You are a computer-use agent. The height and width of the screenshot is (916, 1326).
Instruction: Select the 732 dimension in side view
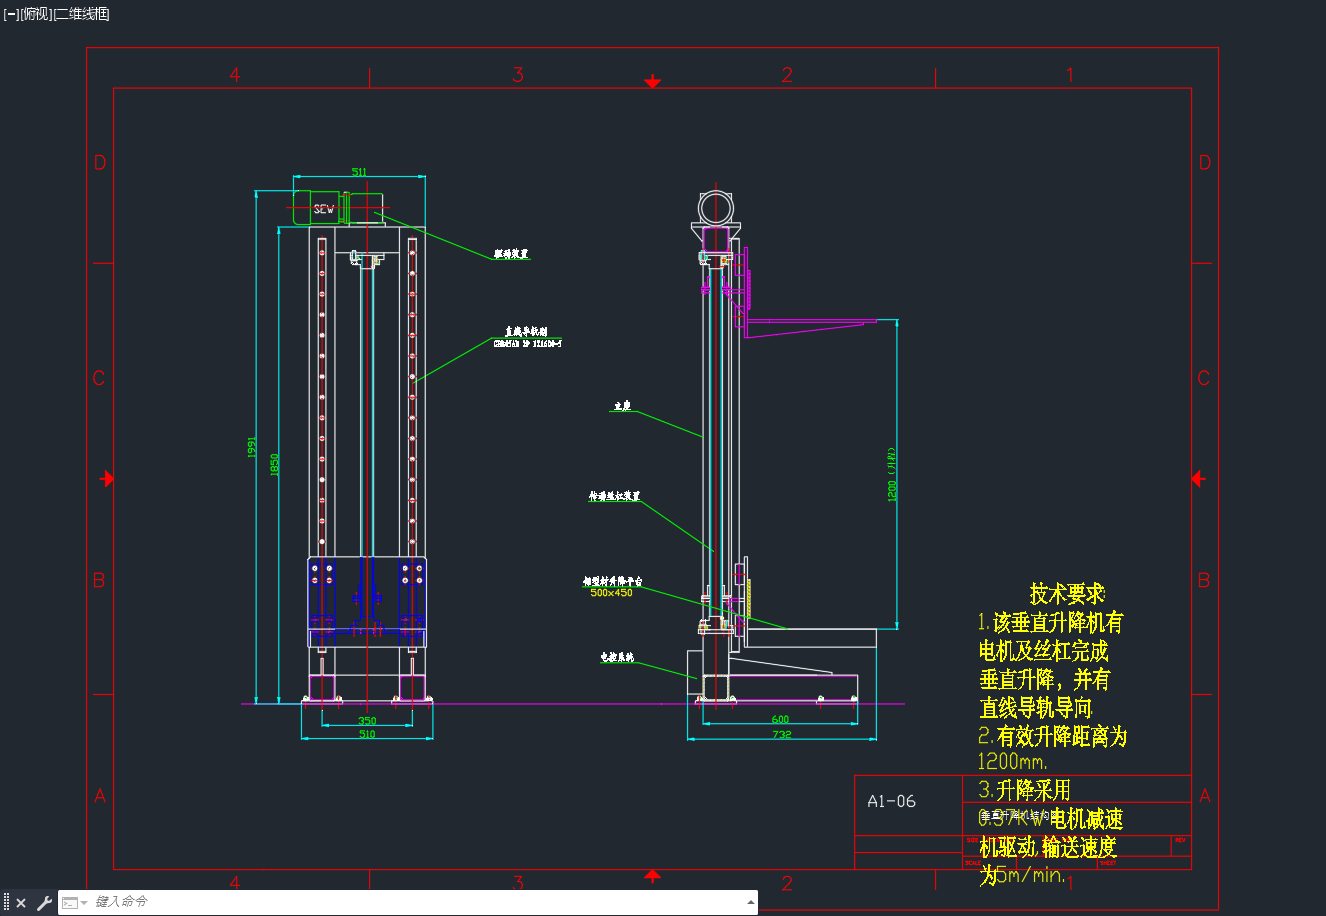click(x=782, y=734)
